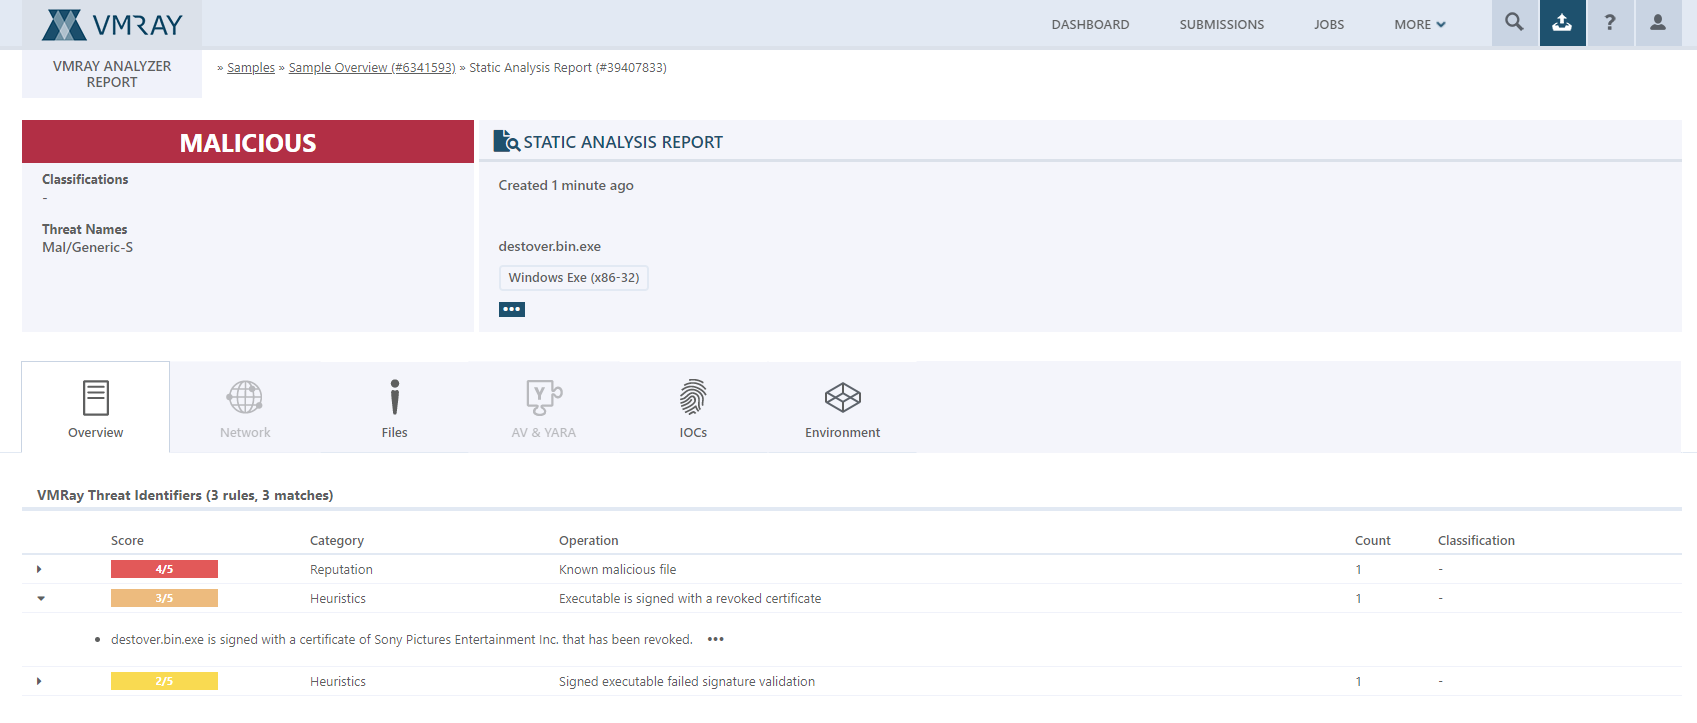Show more details after Sony certificate text

point(716,639)
